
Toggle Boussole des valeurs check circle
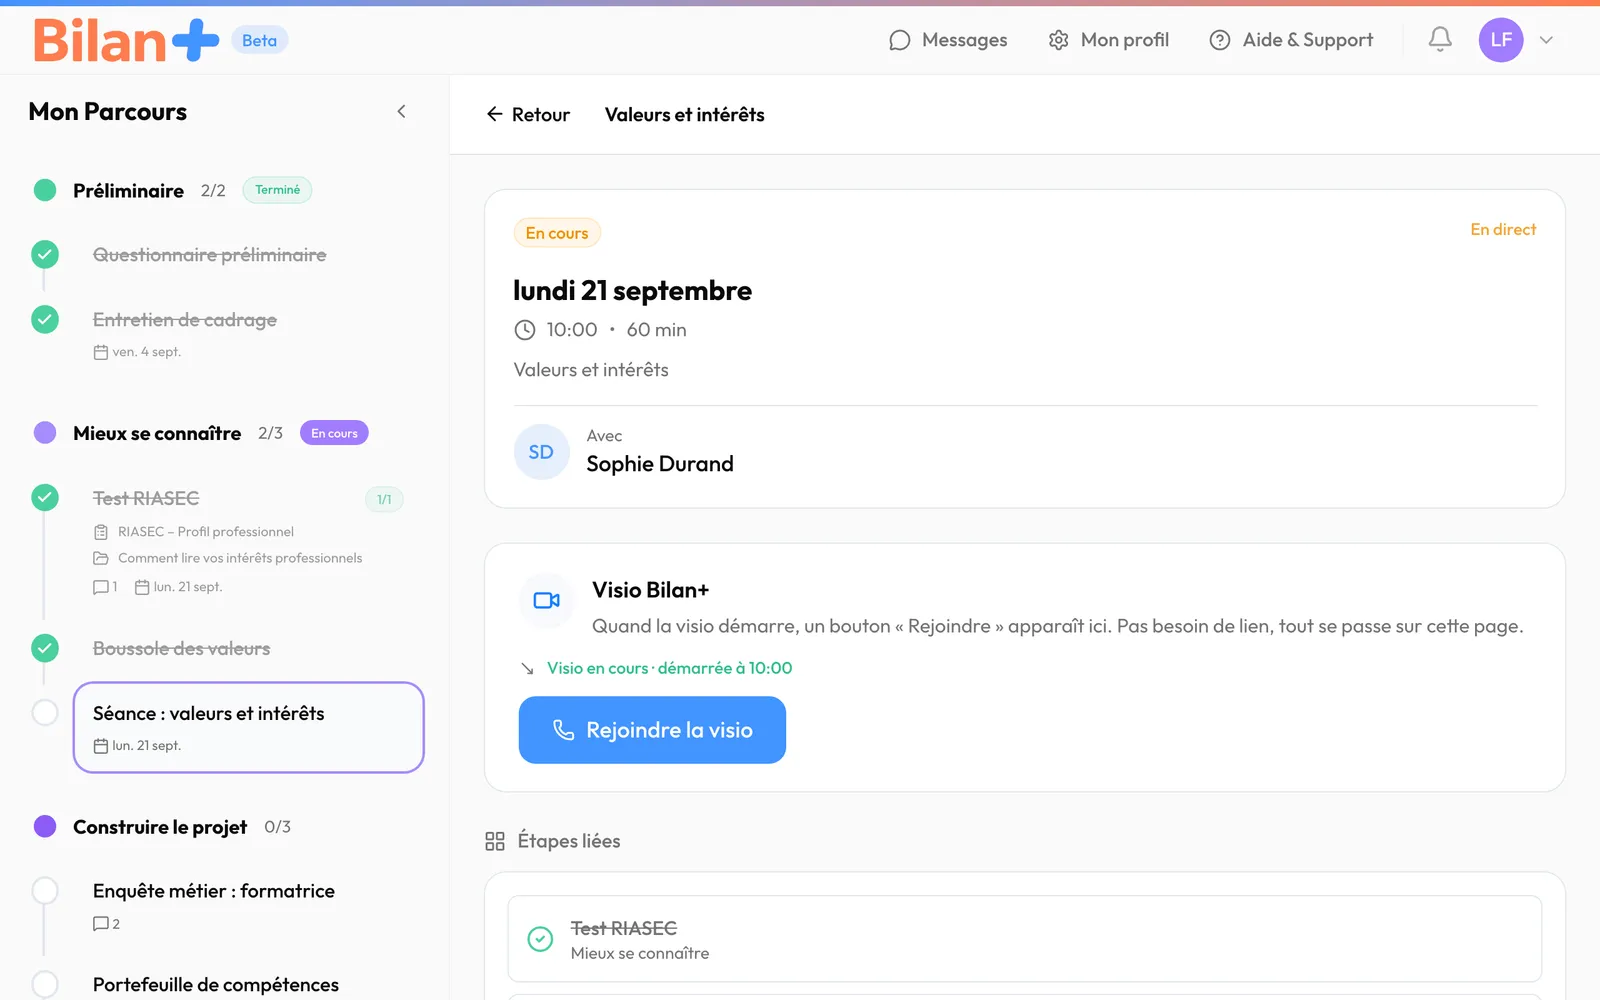(45, 648)
